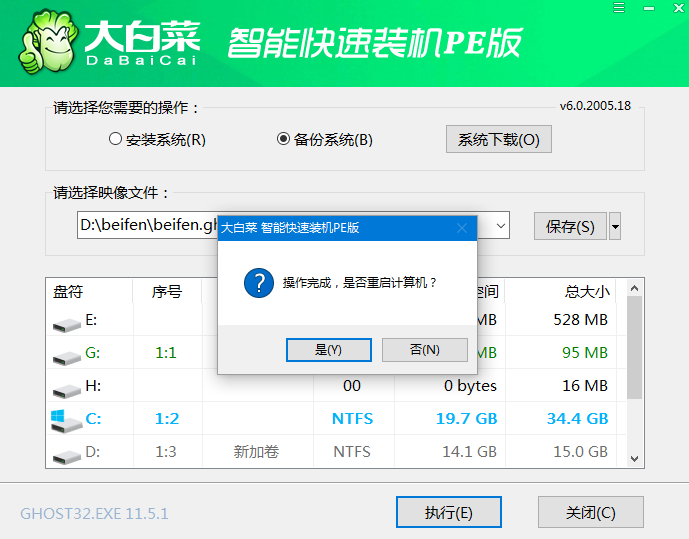Select the C: drive label
Viewport: 689px width, 539px height.
93,419
